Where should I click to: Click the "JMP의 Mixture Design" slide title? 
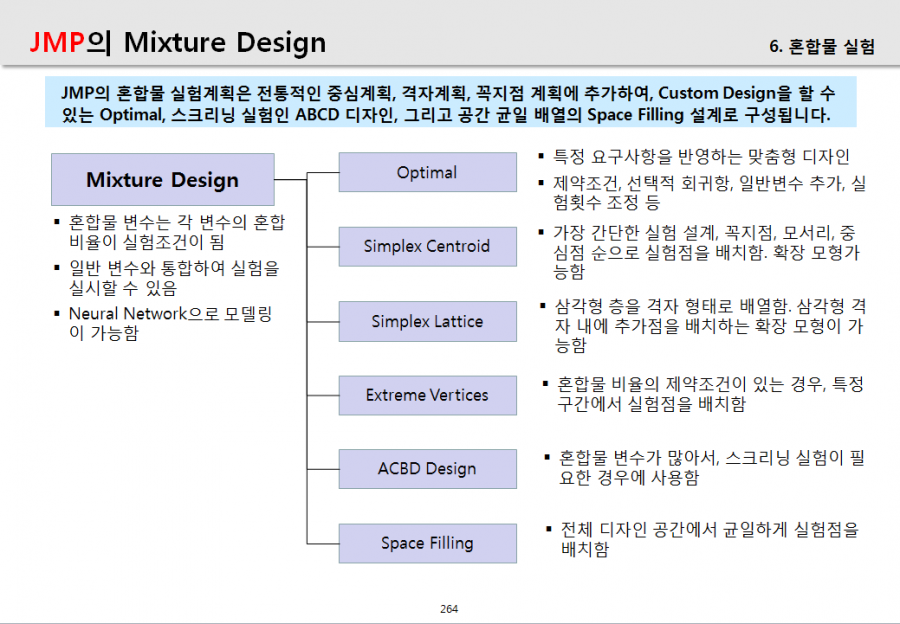coord(177,42)
